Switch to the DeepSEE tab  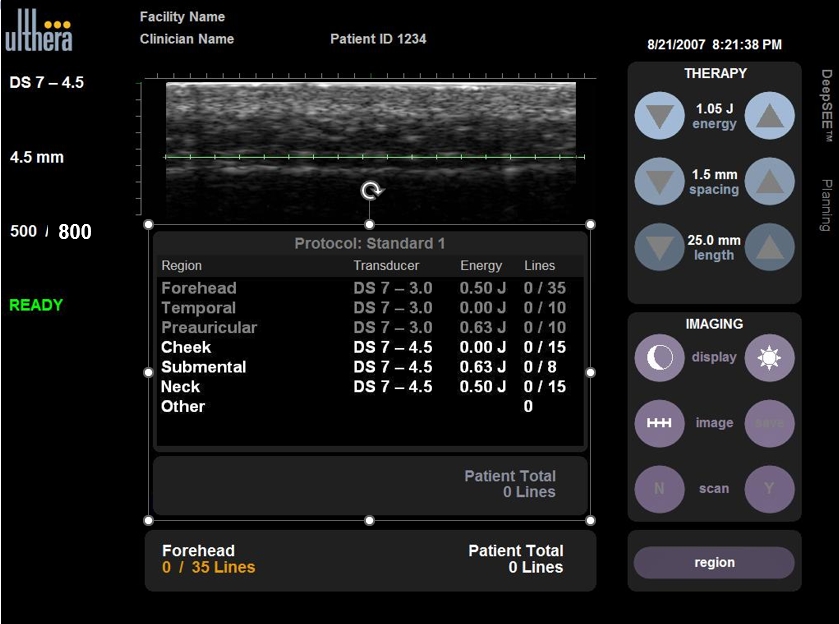(826, 105)
